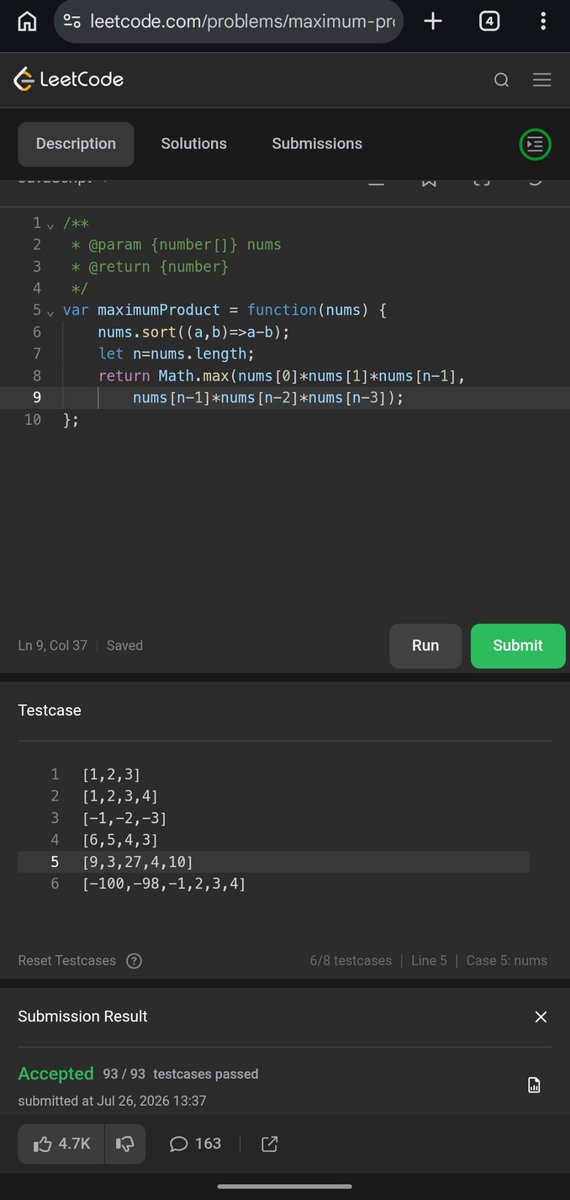Click the '@param {number[]} nums' comment line
The width and height of the screenshot is (570, 1200).
point(176,245)
